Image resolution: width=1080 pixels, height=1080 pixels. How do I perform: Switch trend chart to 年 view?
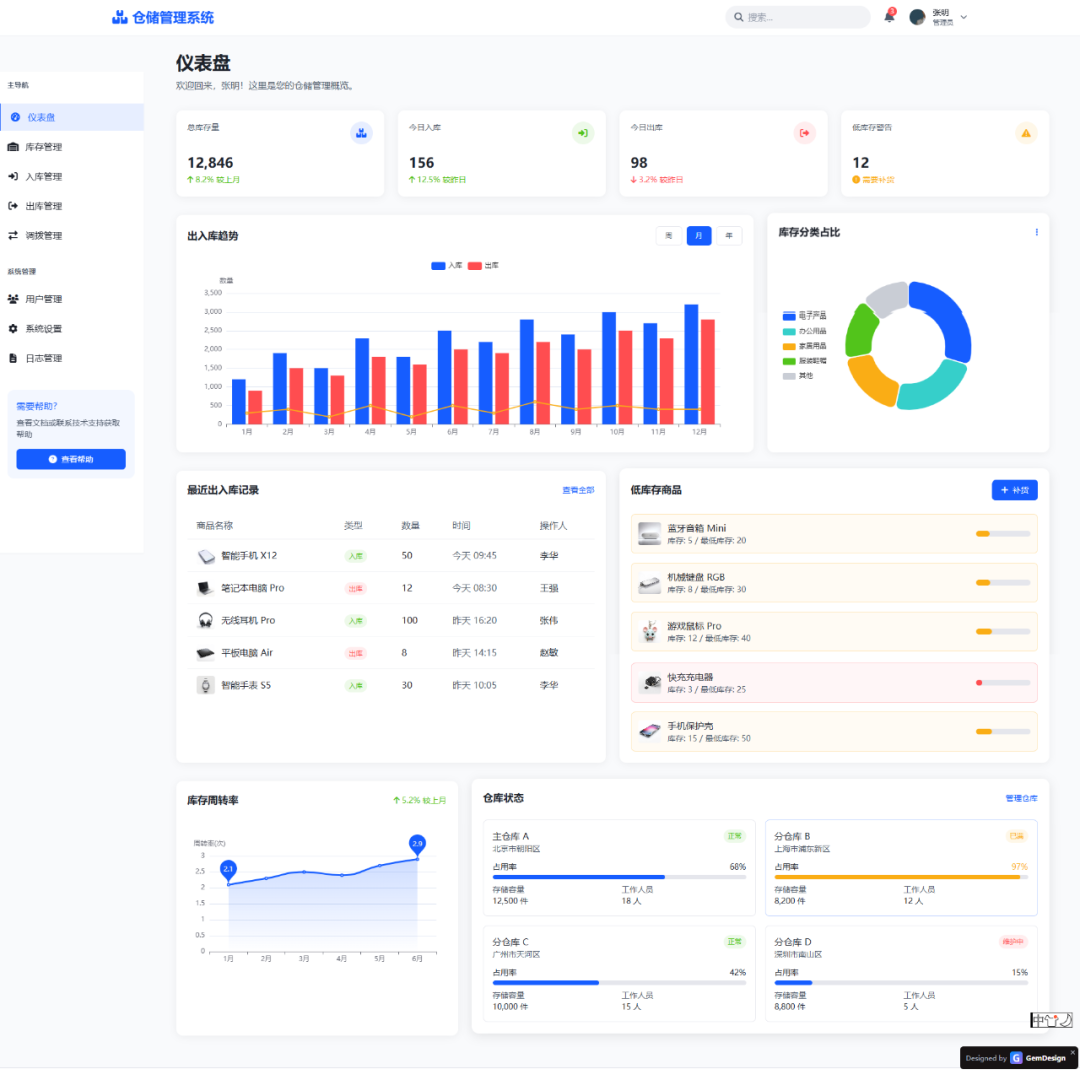pyautogui.click(x=729, y=236)
